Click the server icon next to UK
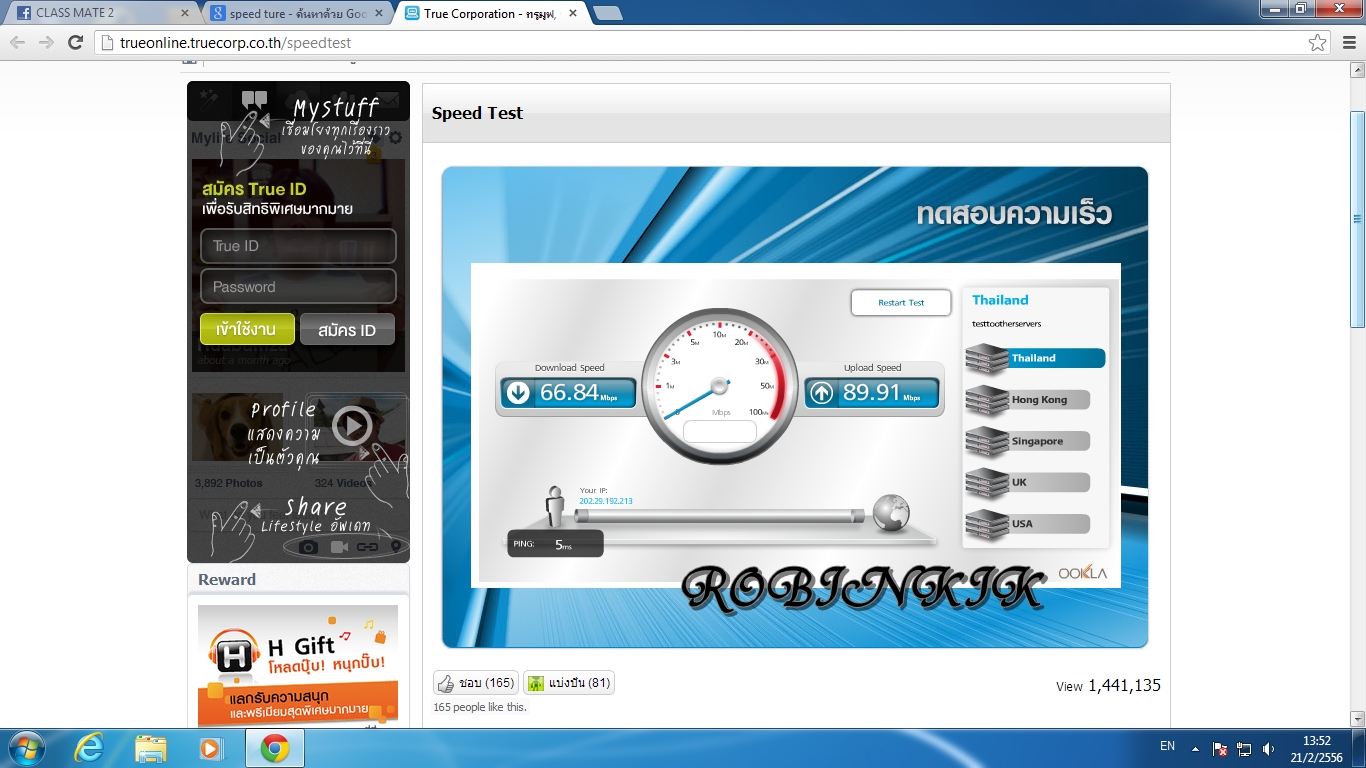1366x768 pixels. point(987,483)
